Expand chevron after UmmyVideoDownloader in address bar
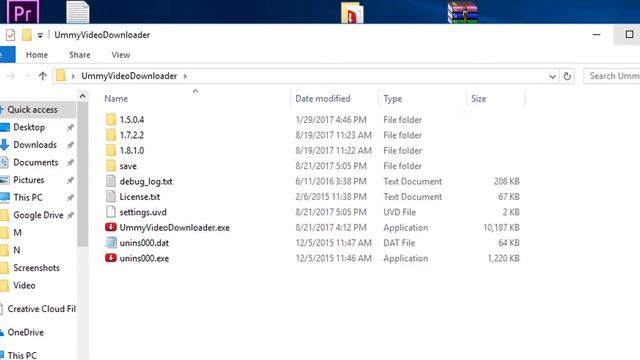This screenshot has width=640, height=360. pyautogui.click(x=185, y=76)
